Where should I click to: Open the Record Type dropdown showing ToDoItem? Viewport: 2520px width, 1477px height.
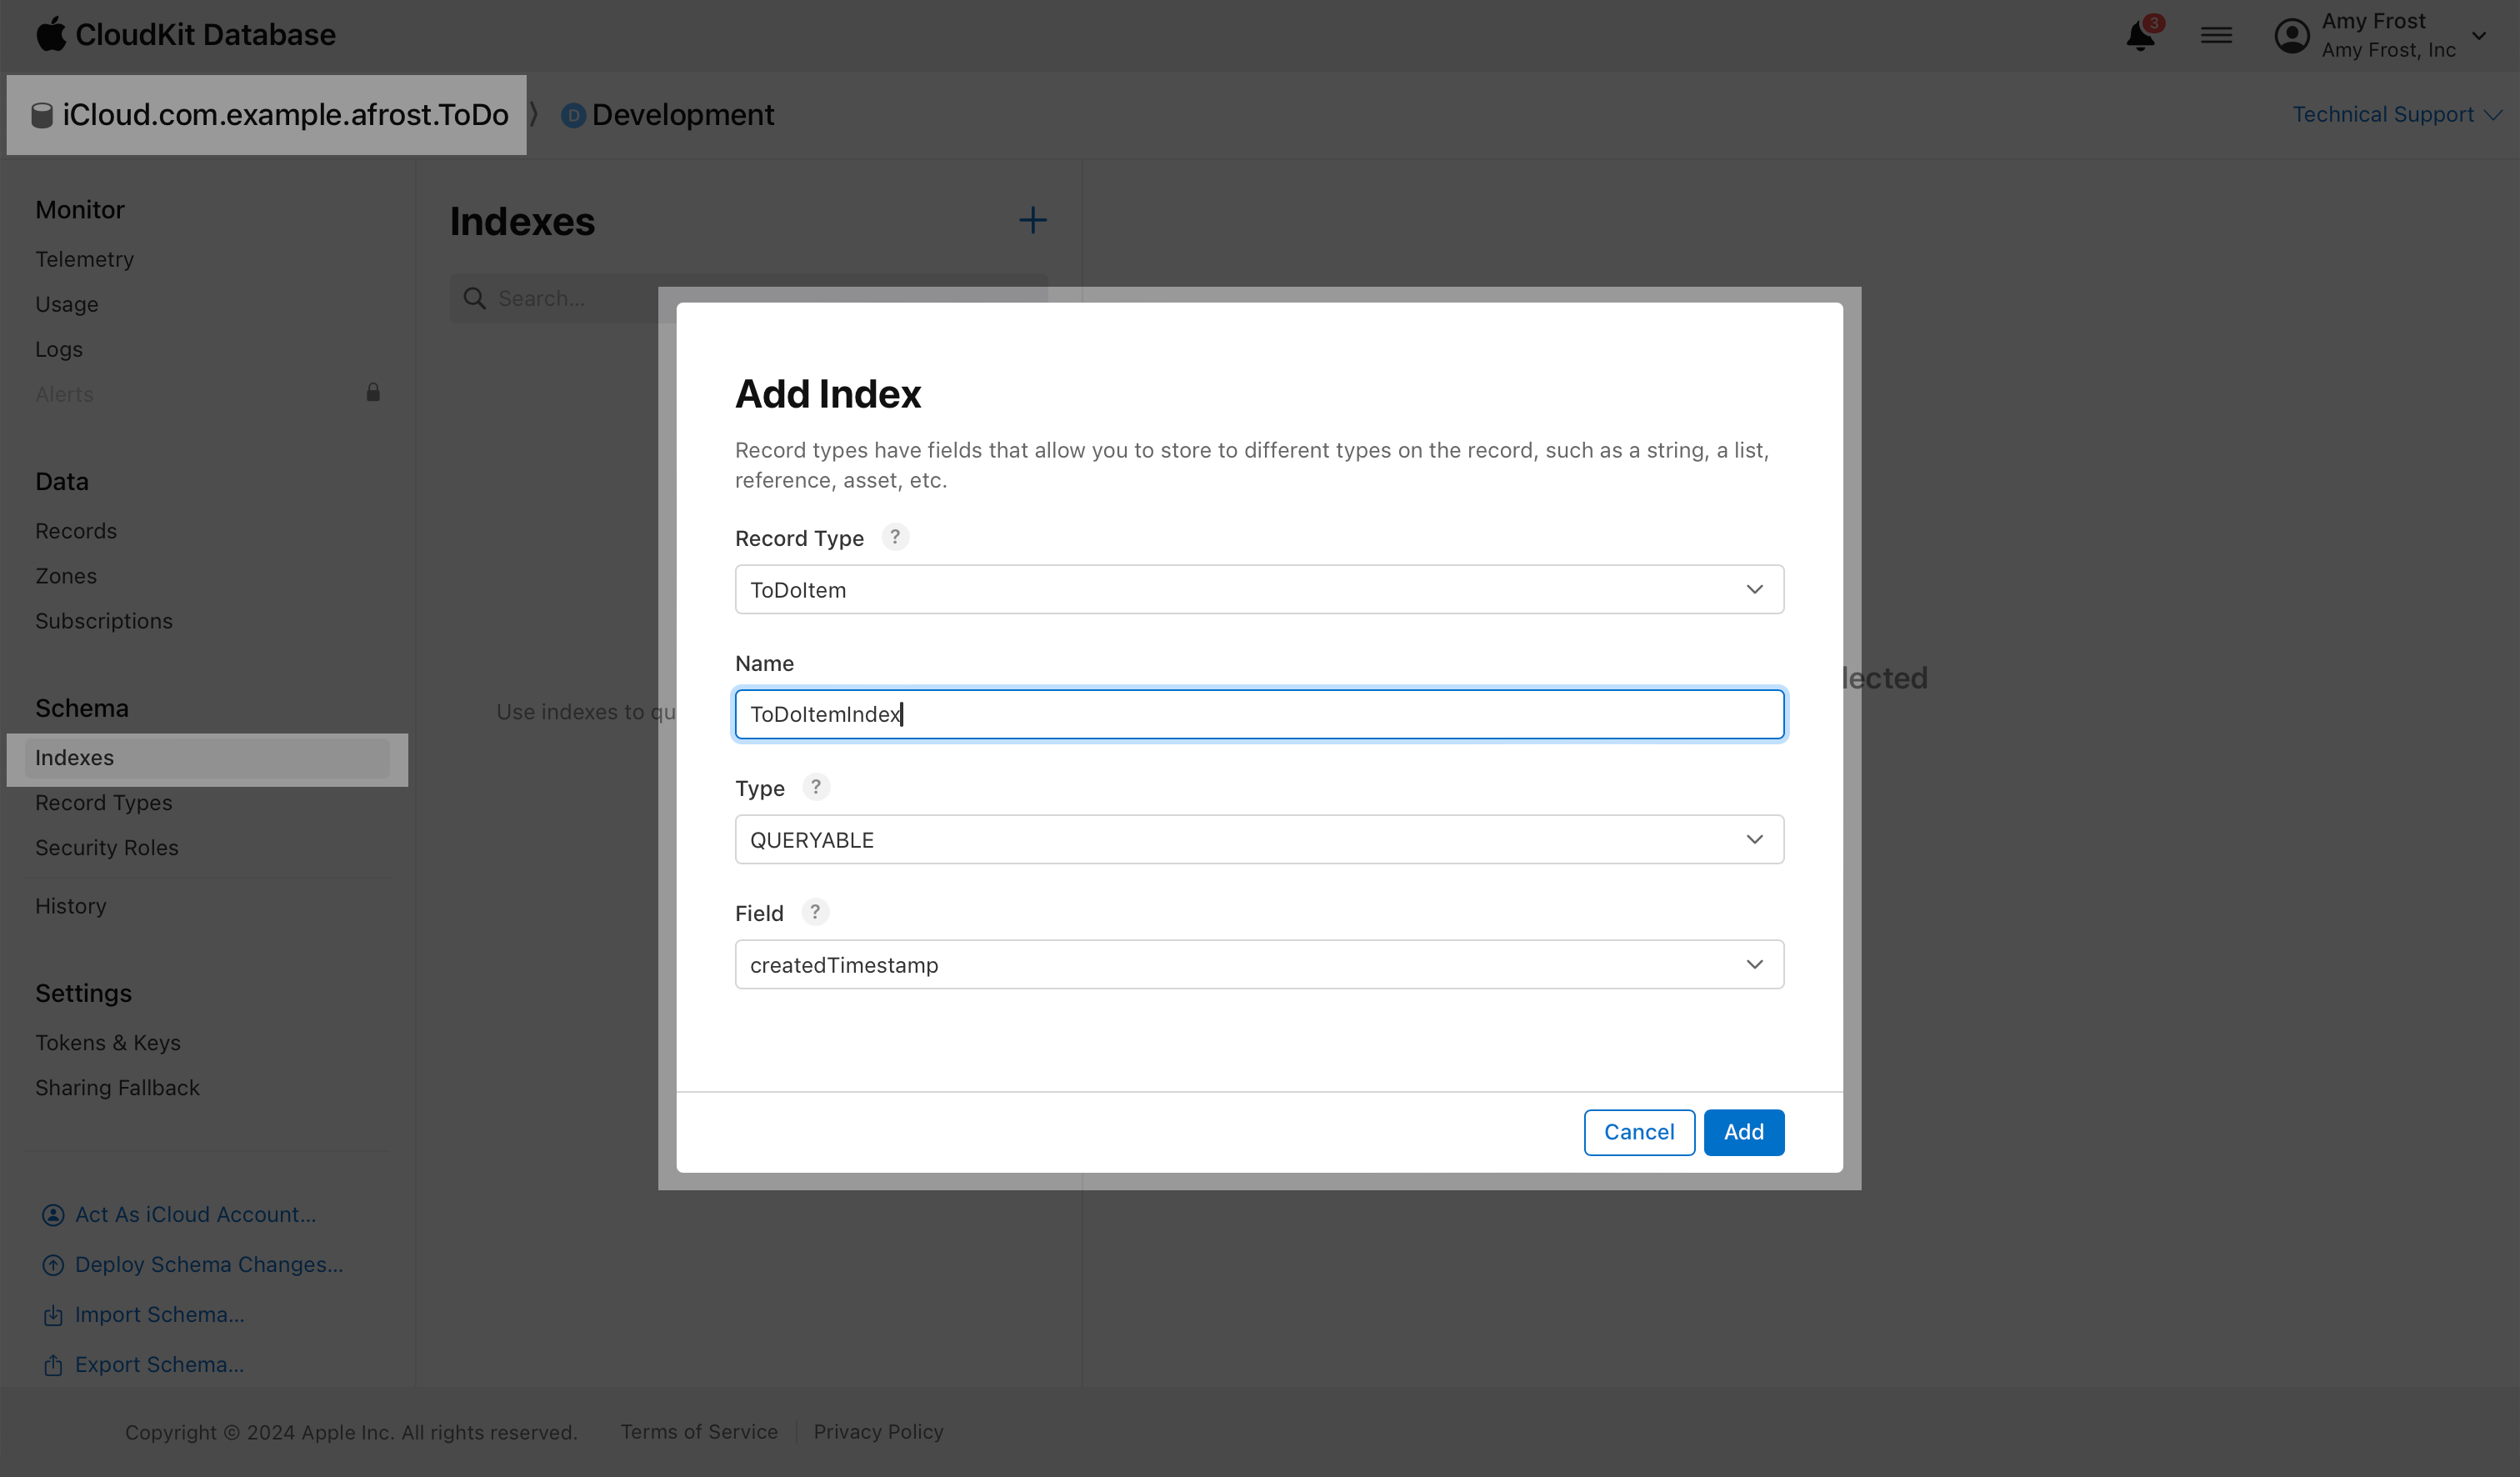click(1258, 589)
